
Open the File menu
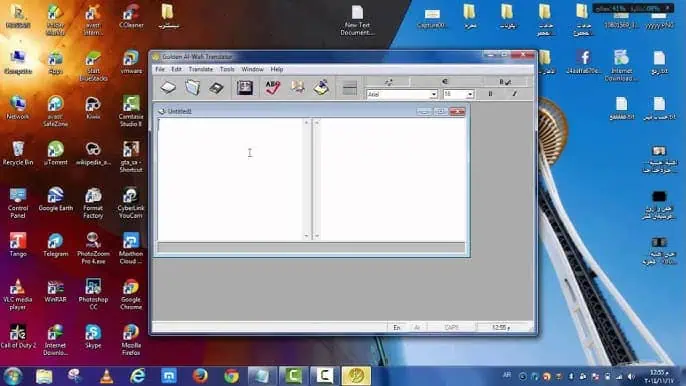[160, 69]
